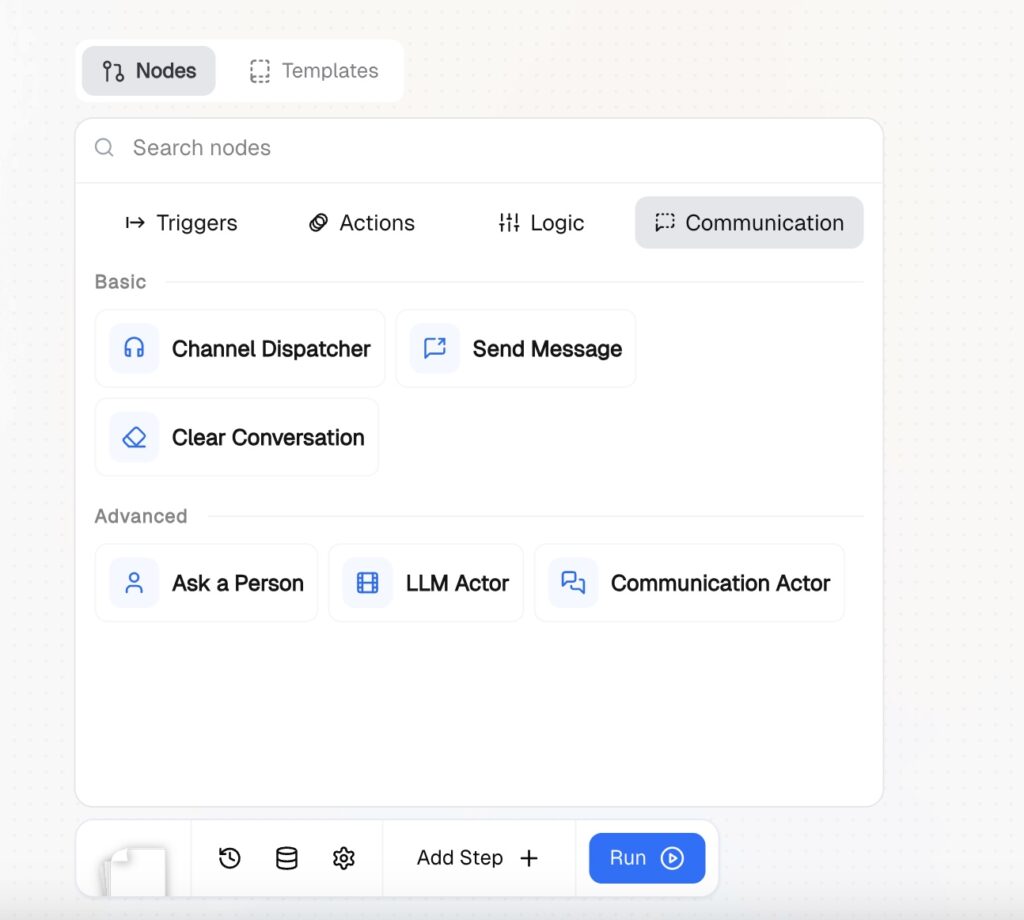Switch to the Templates tab
The image size is (1024, 920).
(314, 71)
